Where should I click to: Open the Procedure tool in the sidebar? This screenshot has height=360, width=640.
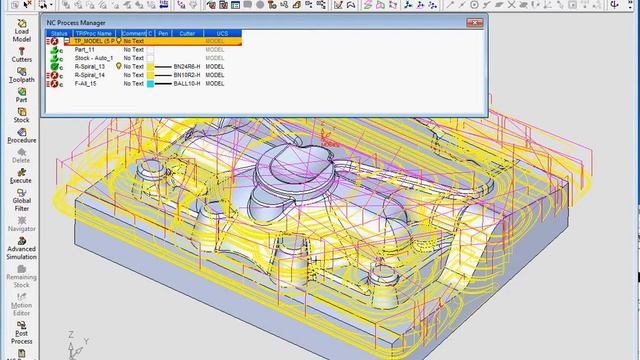tap(22, 136)
